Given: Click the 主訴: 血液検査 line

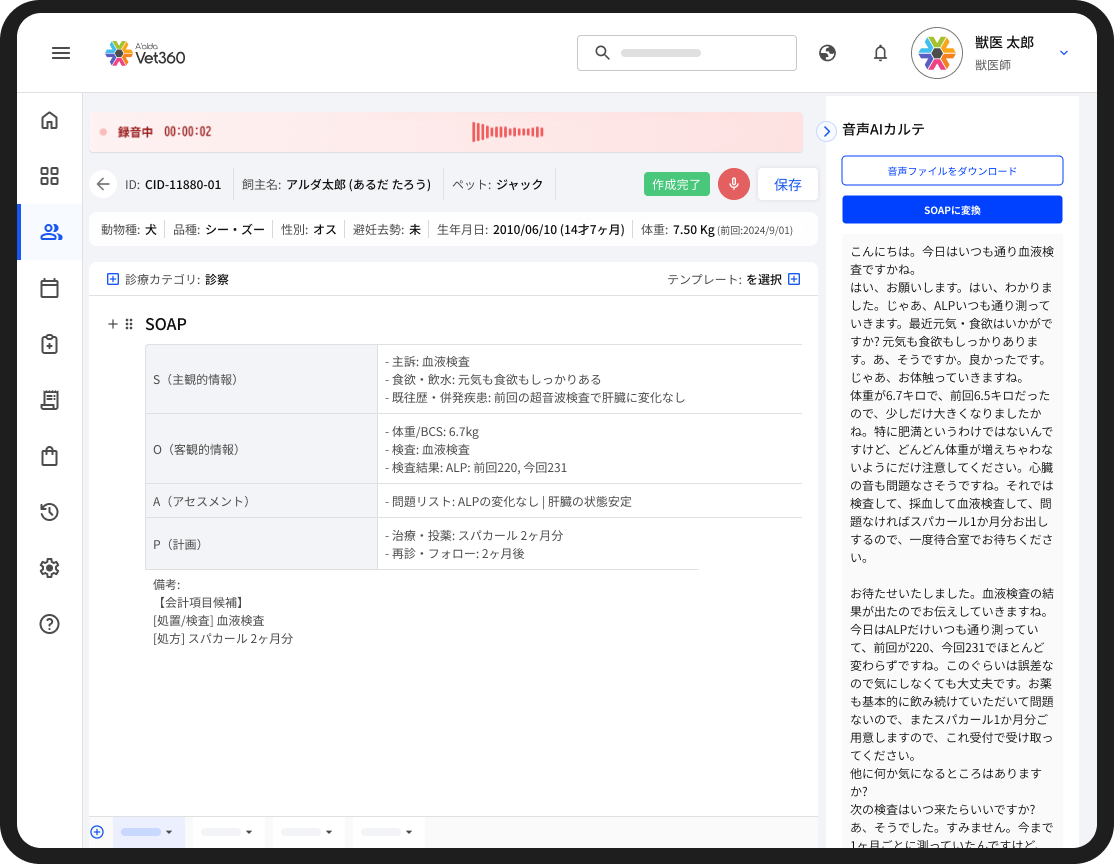Looking at the screenshot, I should pyautogui.click(x=427, y=361).
